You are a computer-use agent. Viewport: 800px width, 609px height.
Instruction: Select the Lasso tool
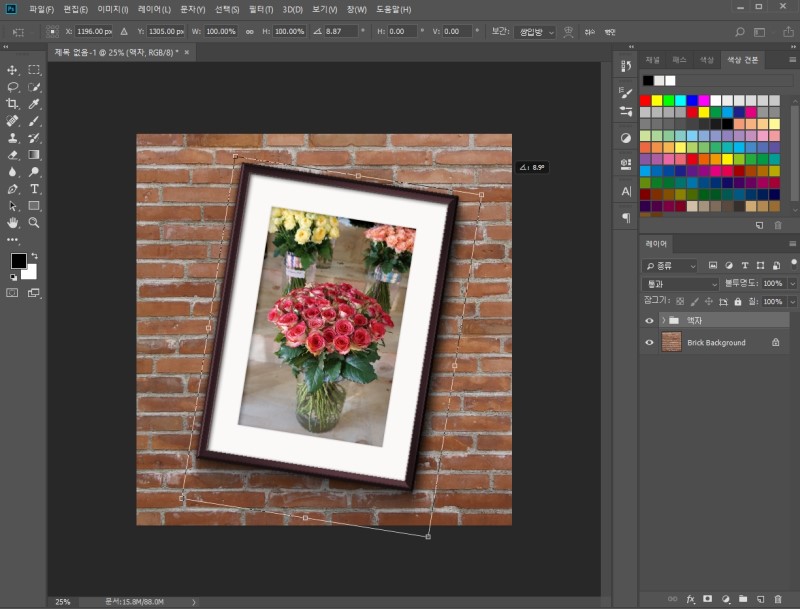(x=13, y=87)
